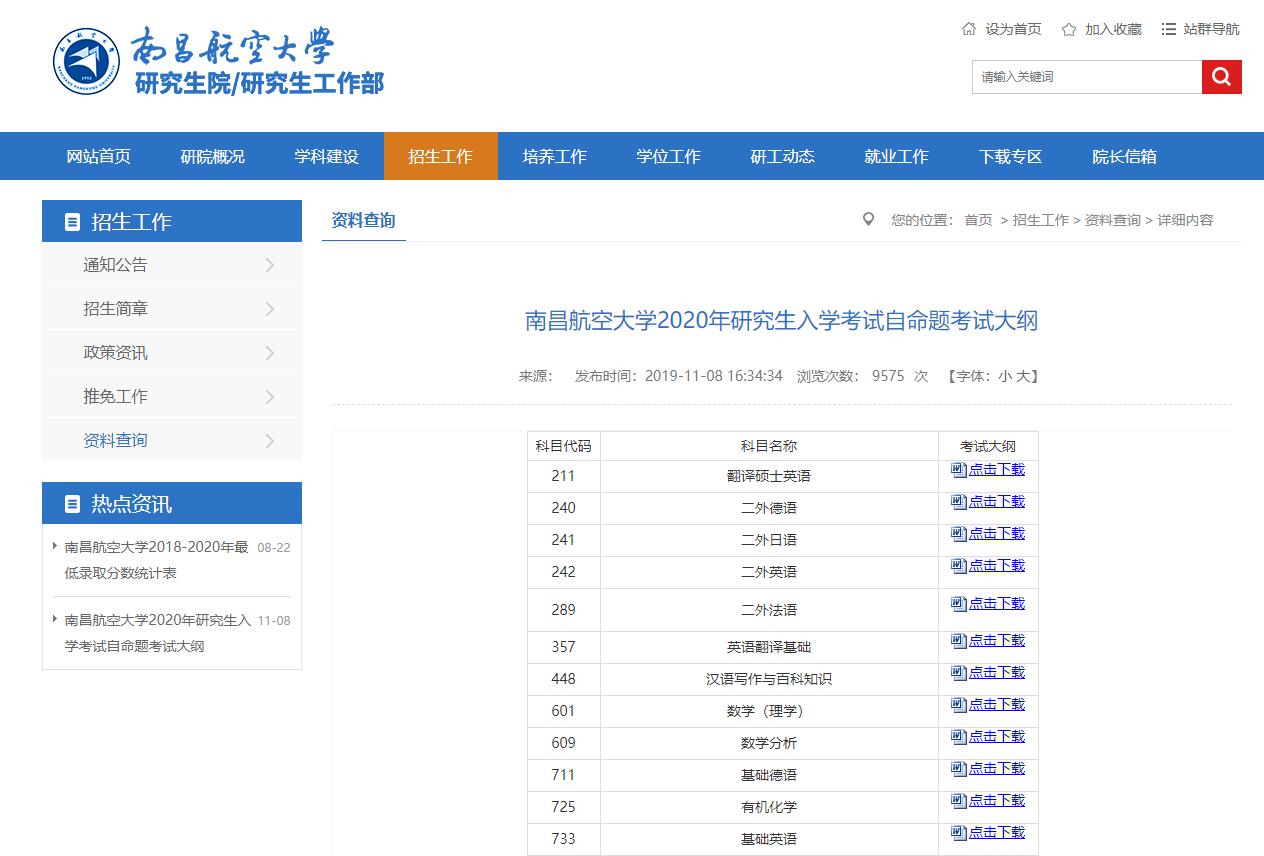Click 设为首页 link at top

[1014, 29]
